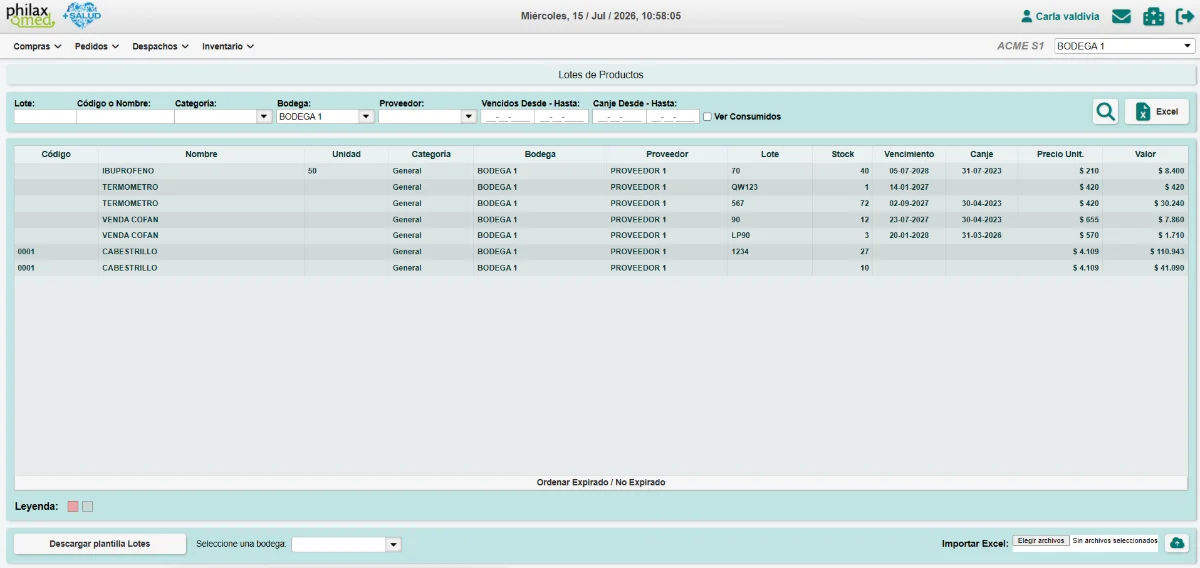The width and height of the screenshot is (1200, 568).
Task: Sort by the Nombre column header
Action: click(x=201, y=154)
